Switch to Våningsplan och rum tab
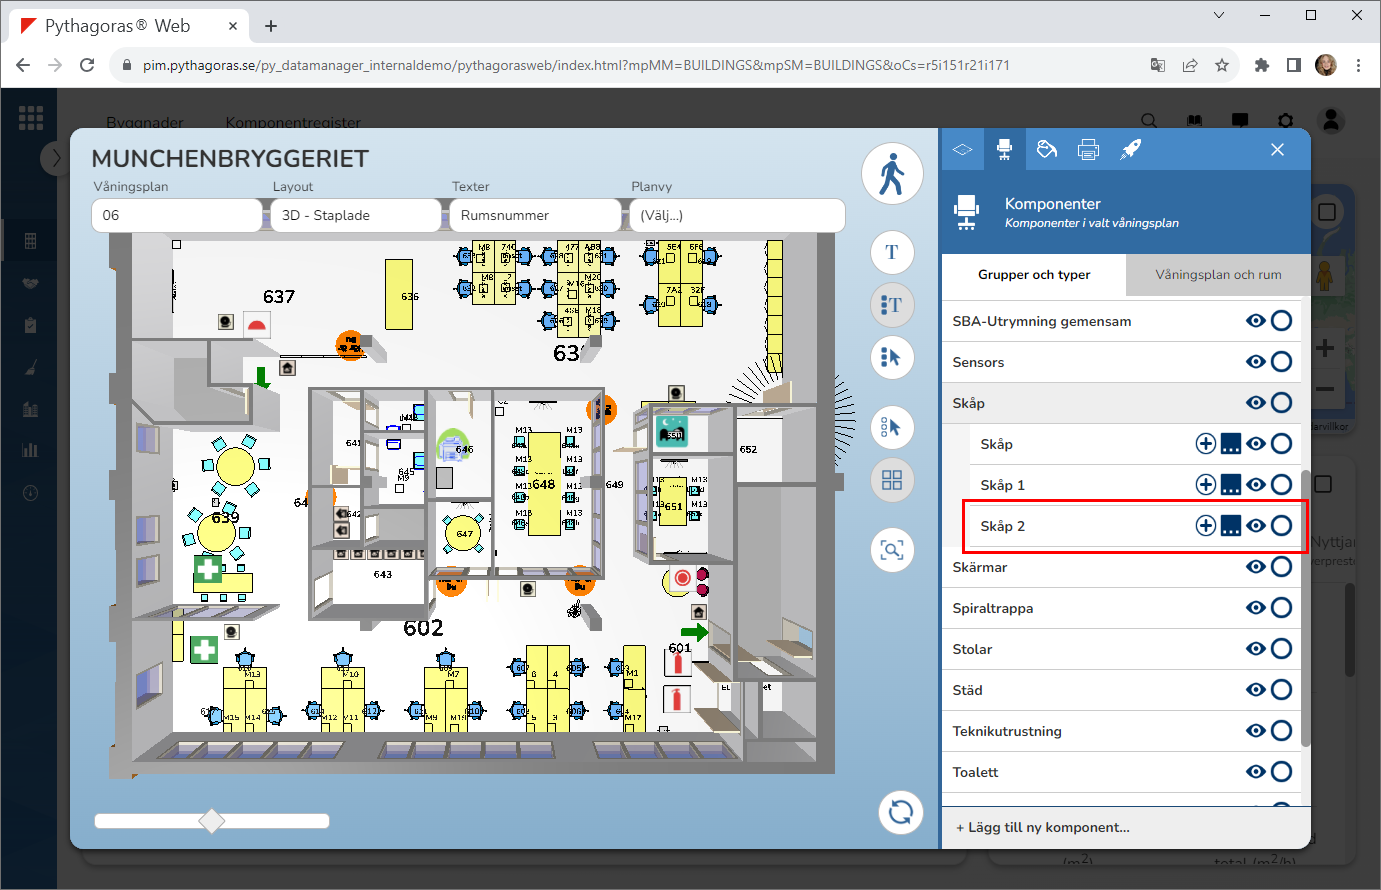Viewport: 1381px width, 890px height. click(1217, 275)
